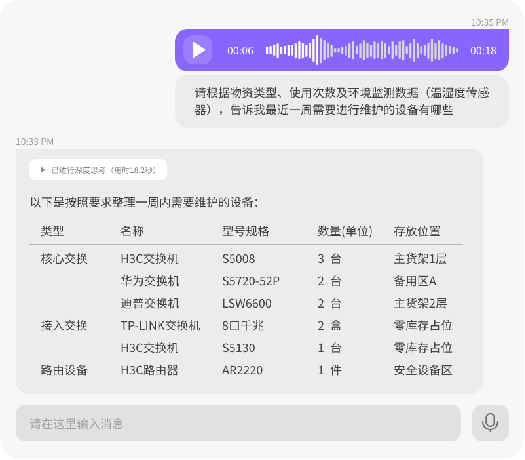Click 零库存占位 in the TP-LINK row
The width and height of the screenshot is (525, 460).
(x=423, y=325)
